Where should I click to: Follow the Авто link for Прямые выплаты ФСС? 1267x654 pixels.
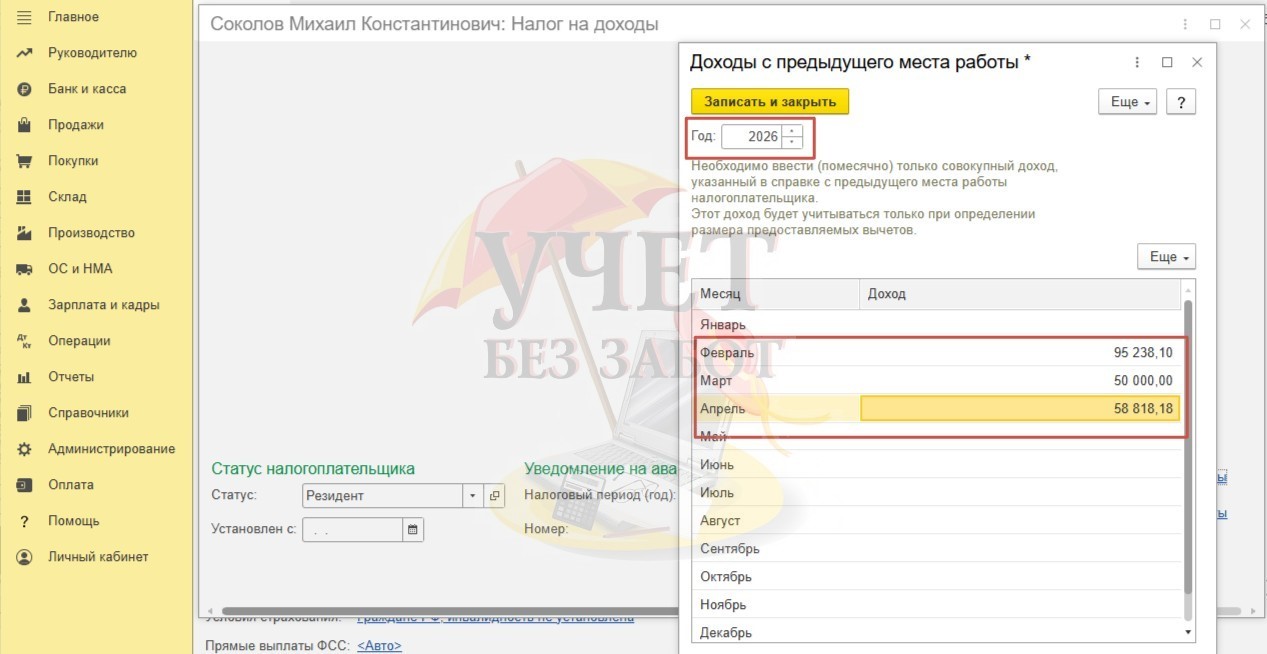point(379,646)
